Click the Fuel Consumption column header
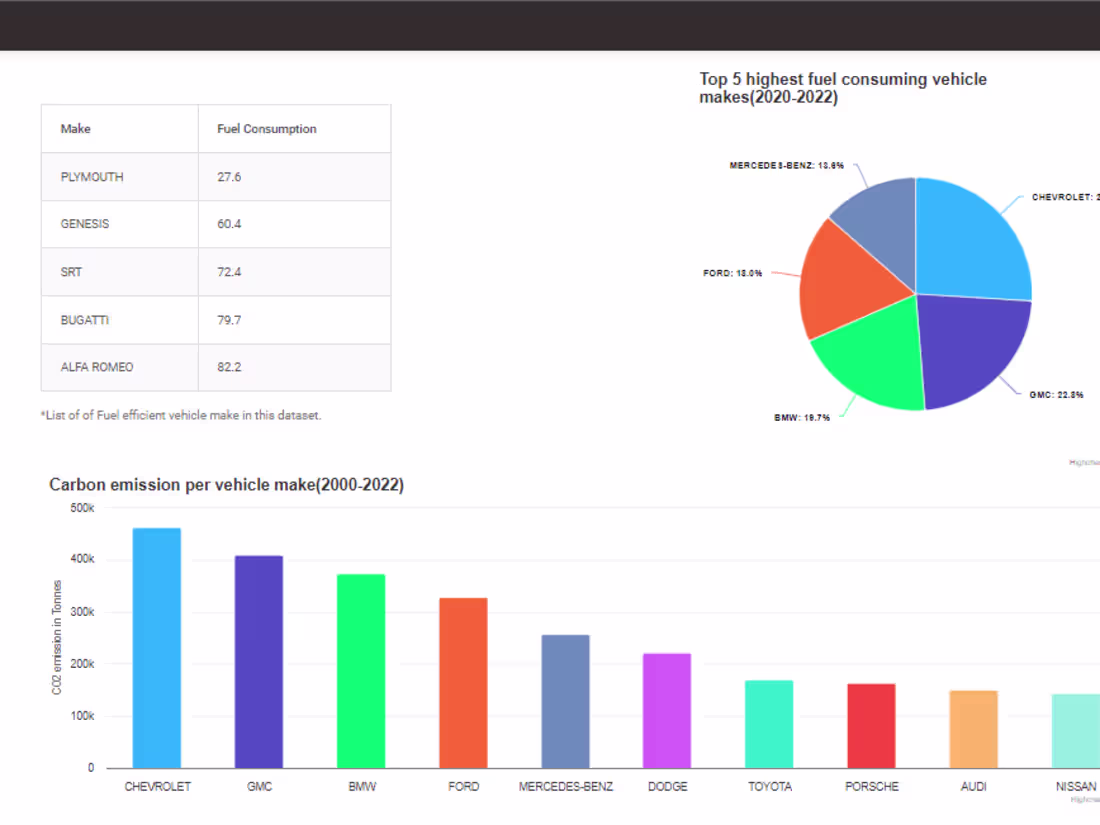 coord(266,128)
